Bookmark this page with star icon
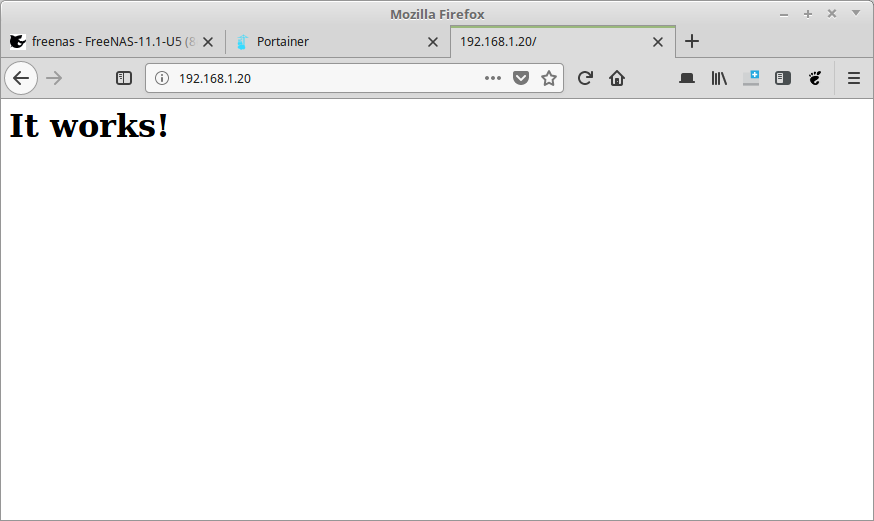The image size is (874, 521). (x=549, y=78)
